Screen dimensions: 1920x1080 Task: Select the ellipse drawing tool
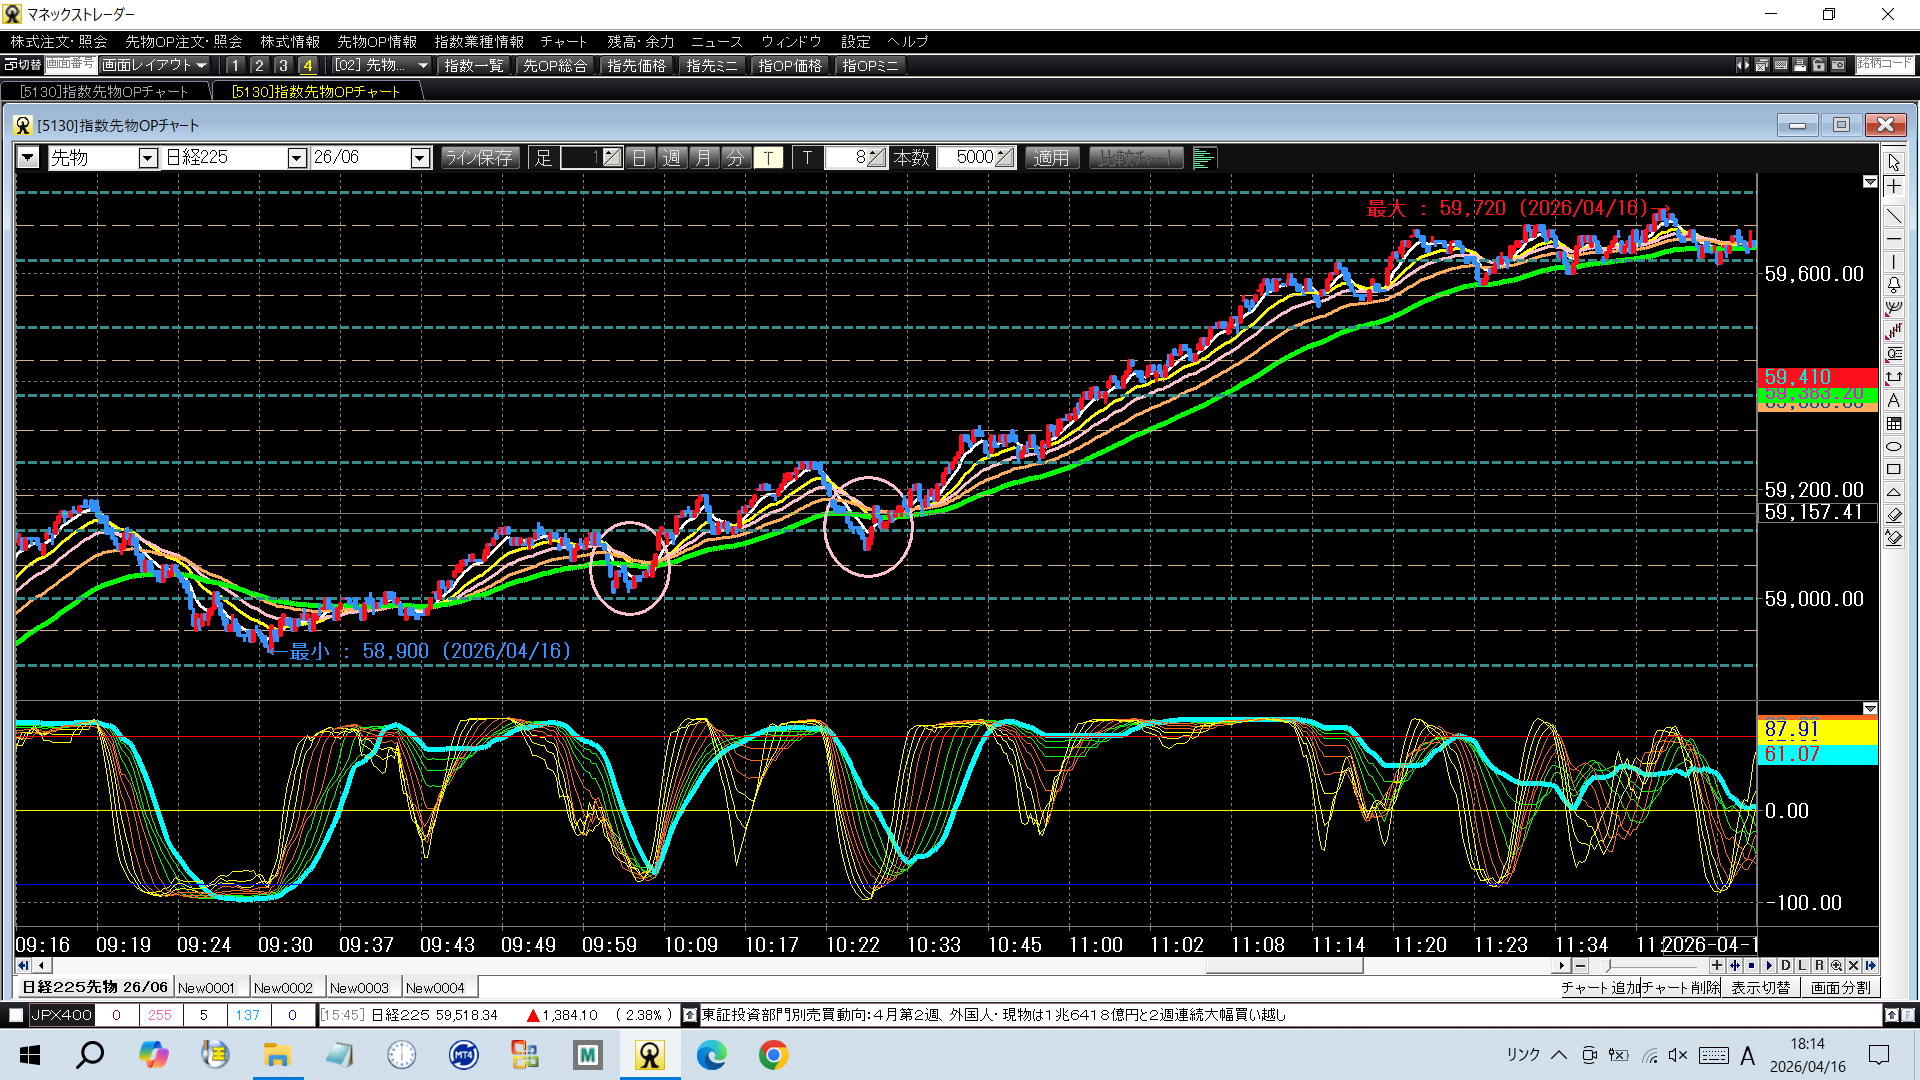[x=1894, y=446]
